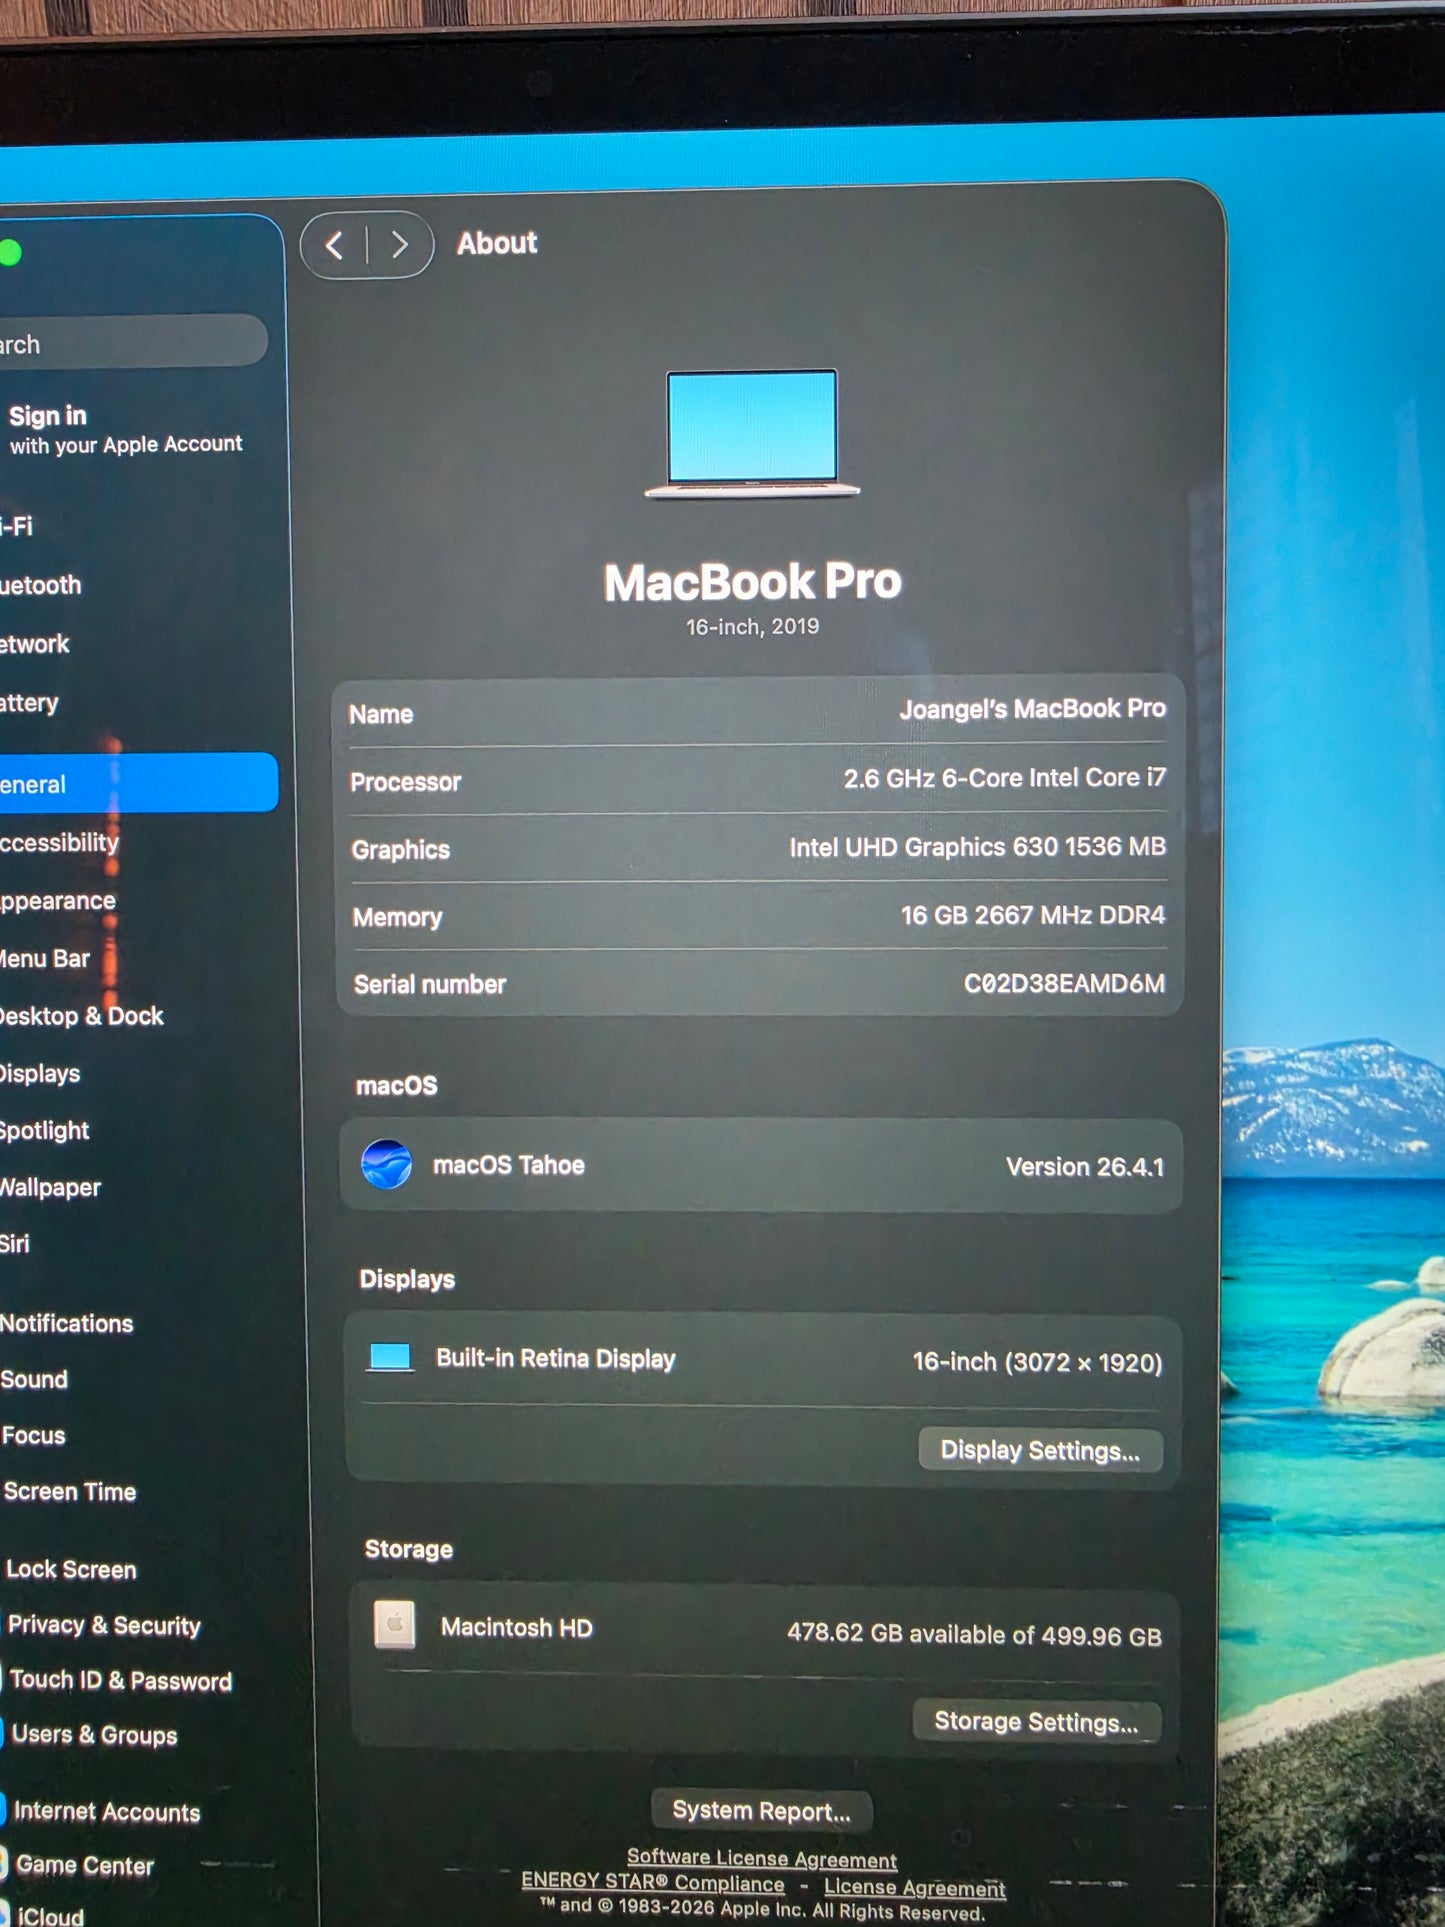Click the computer name "Joangel's MacBook Pro"
The image size is (1445, 1927).
(1032, 708)
